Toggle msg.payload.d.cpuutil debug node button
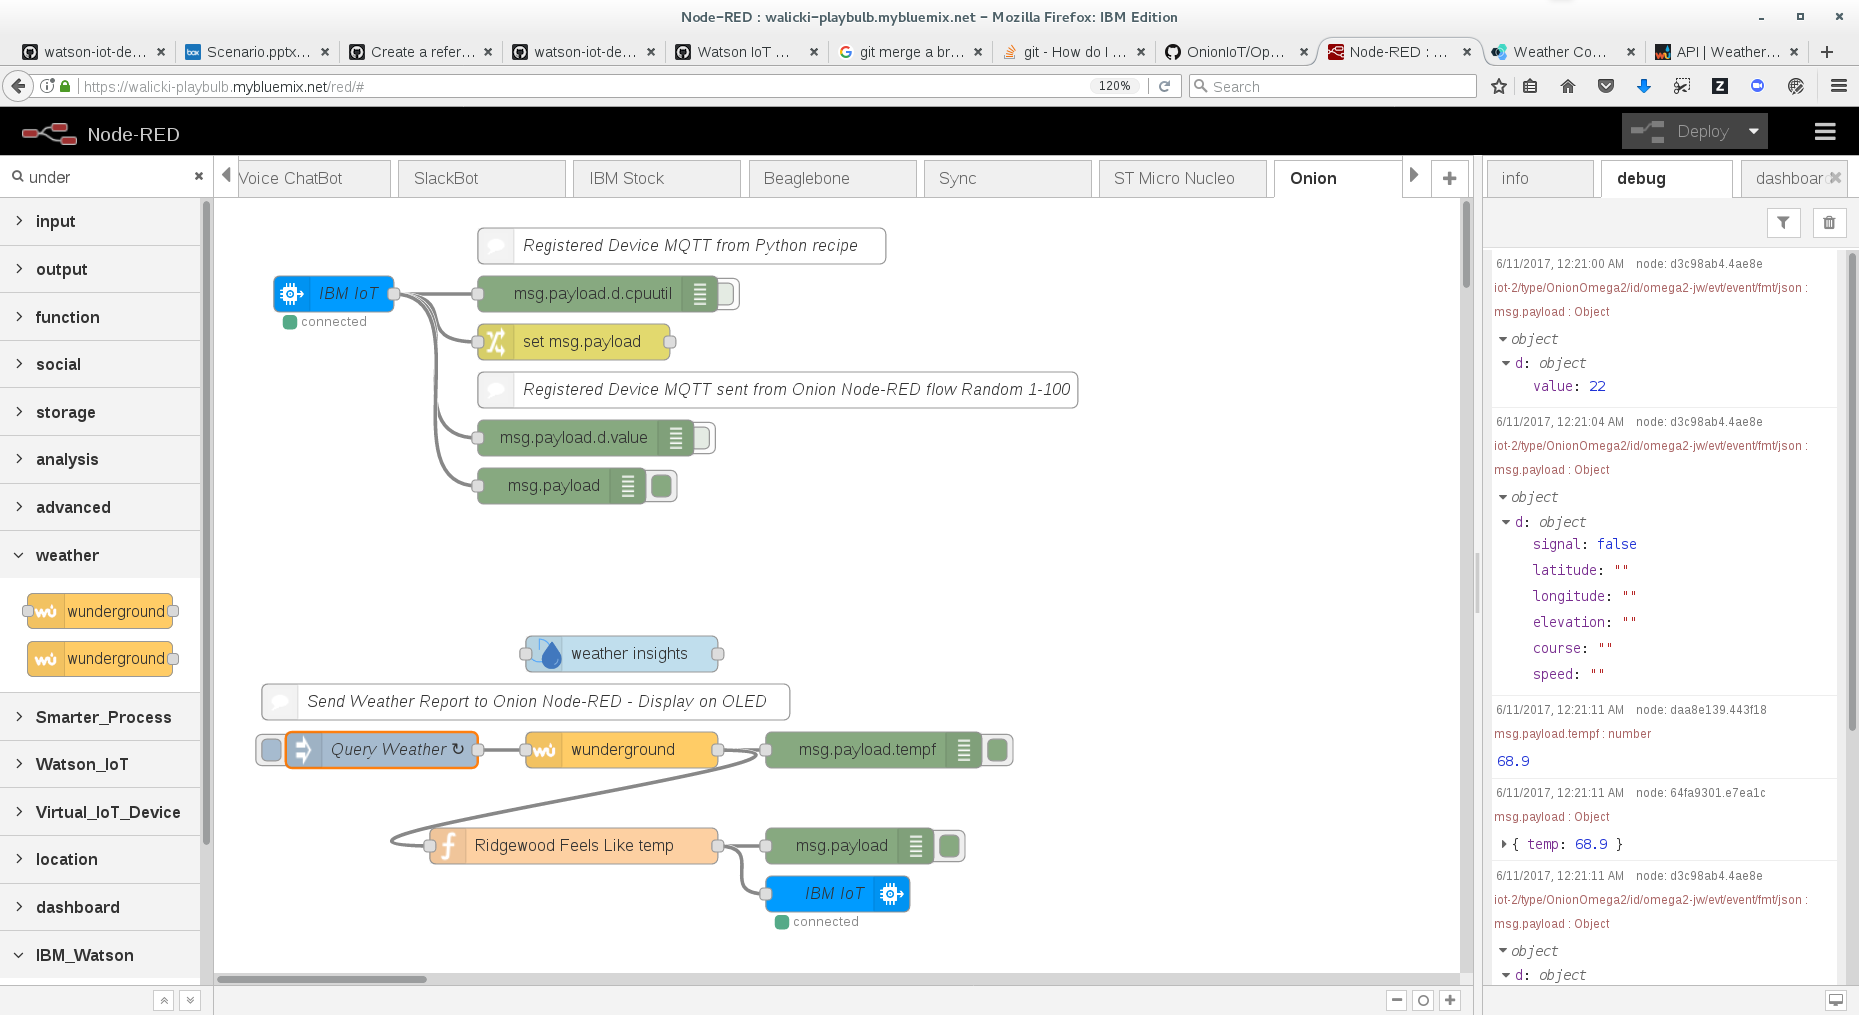 click(x=727, y=294)
